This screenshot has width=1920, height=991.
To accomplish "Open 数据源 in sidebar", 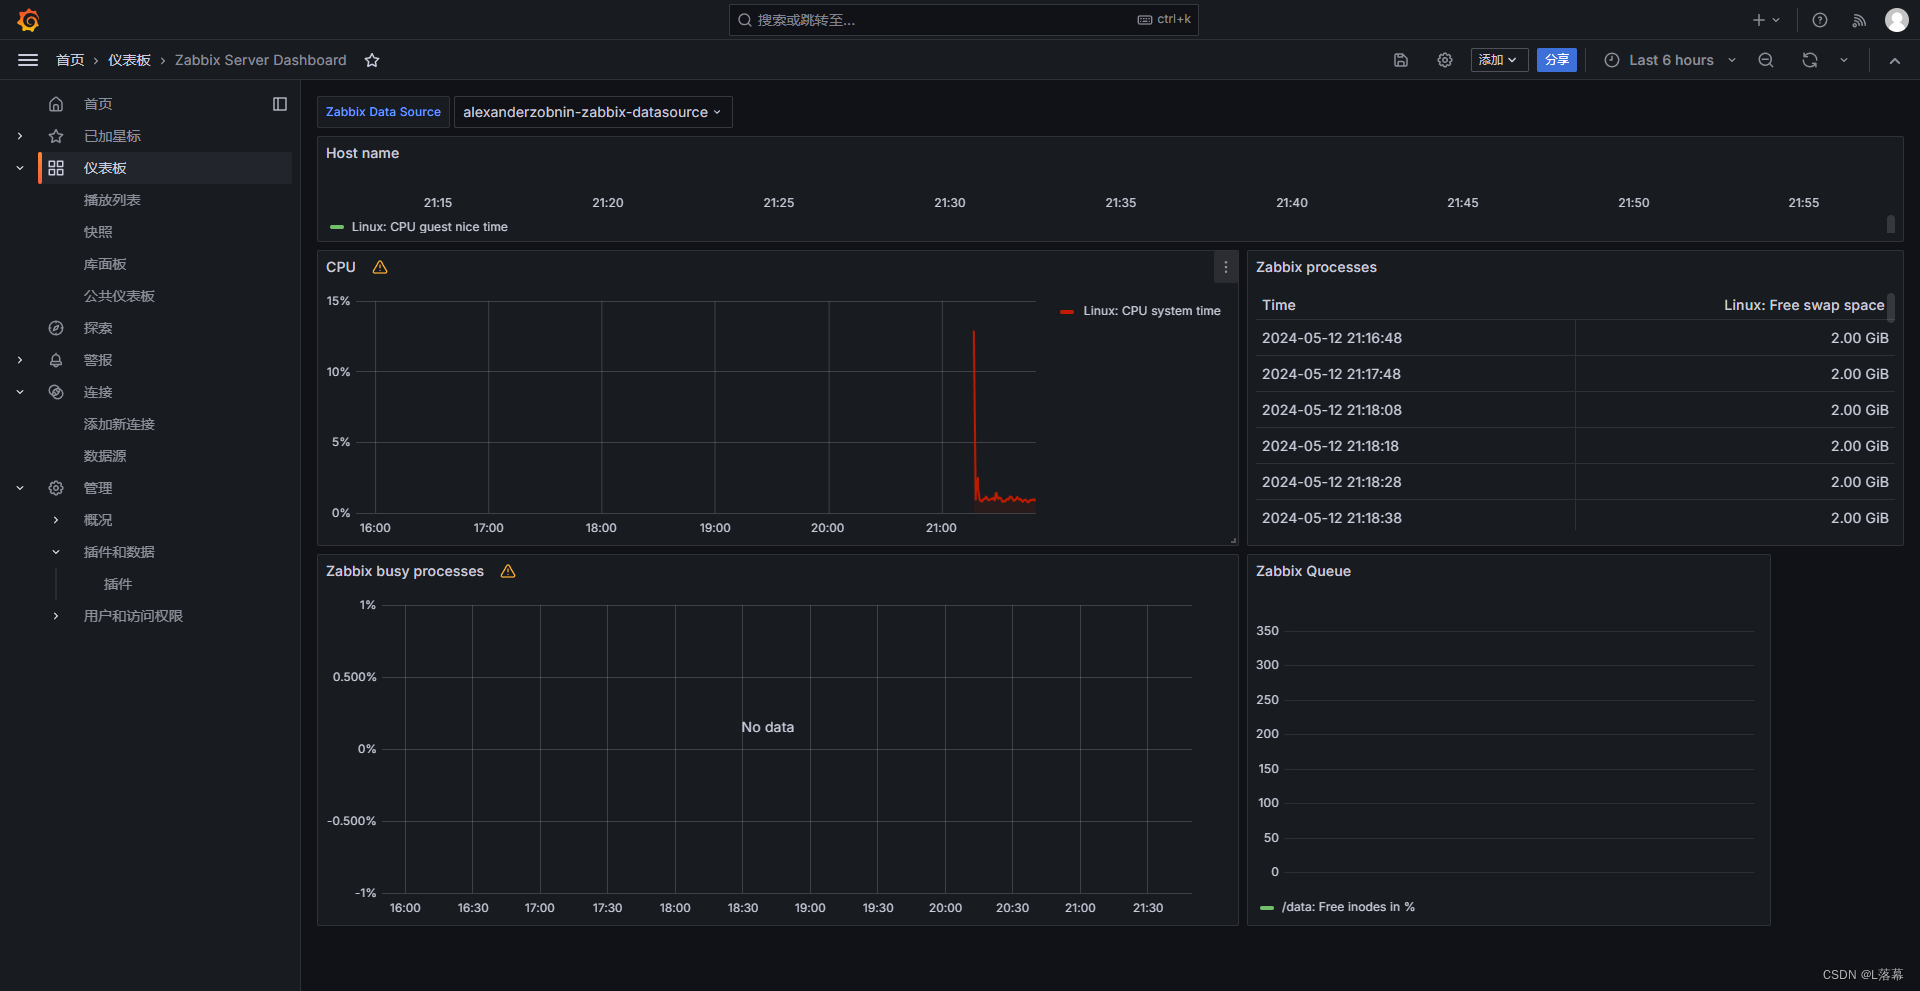I will tap(105, 456).
